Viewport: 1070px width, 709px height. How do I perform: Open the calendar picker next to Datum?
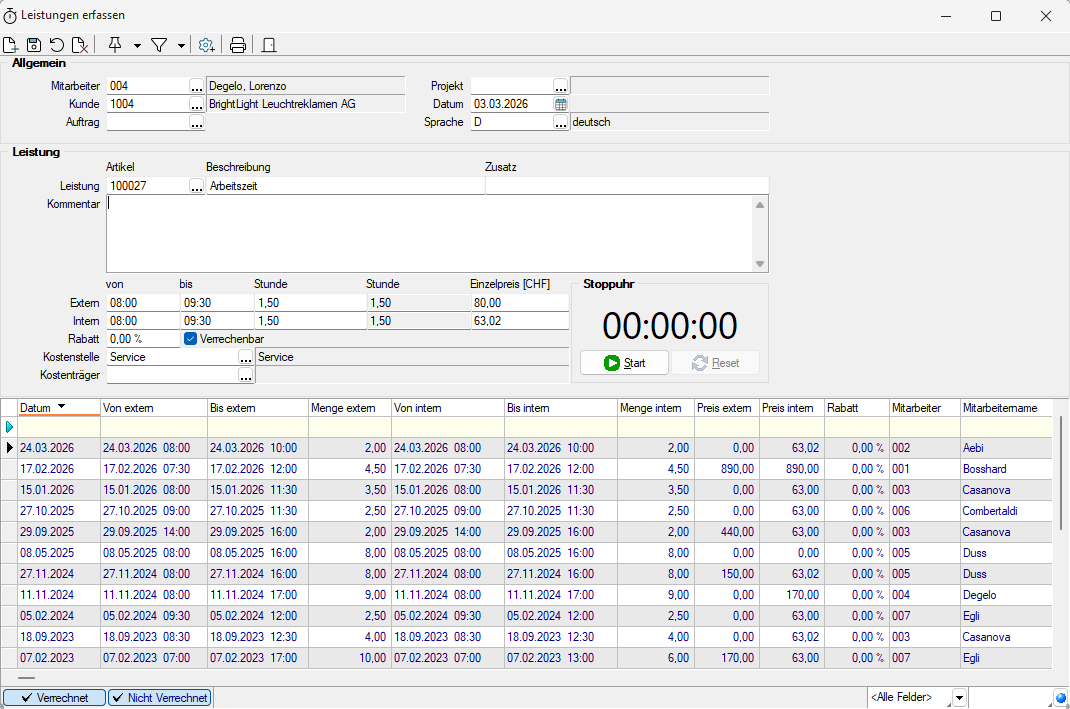[561, 104]
